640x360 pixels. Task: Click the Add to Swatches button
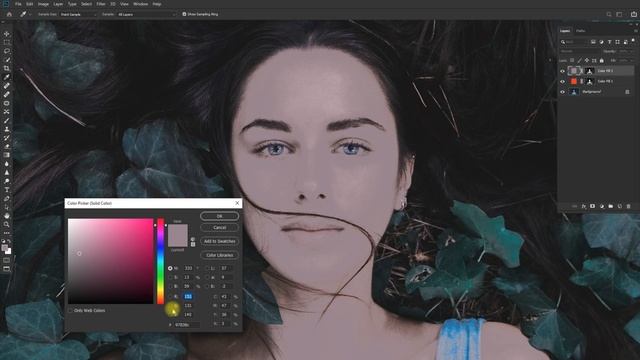coord(220,241)
